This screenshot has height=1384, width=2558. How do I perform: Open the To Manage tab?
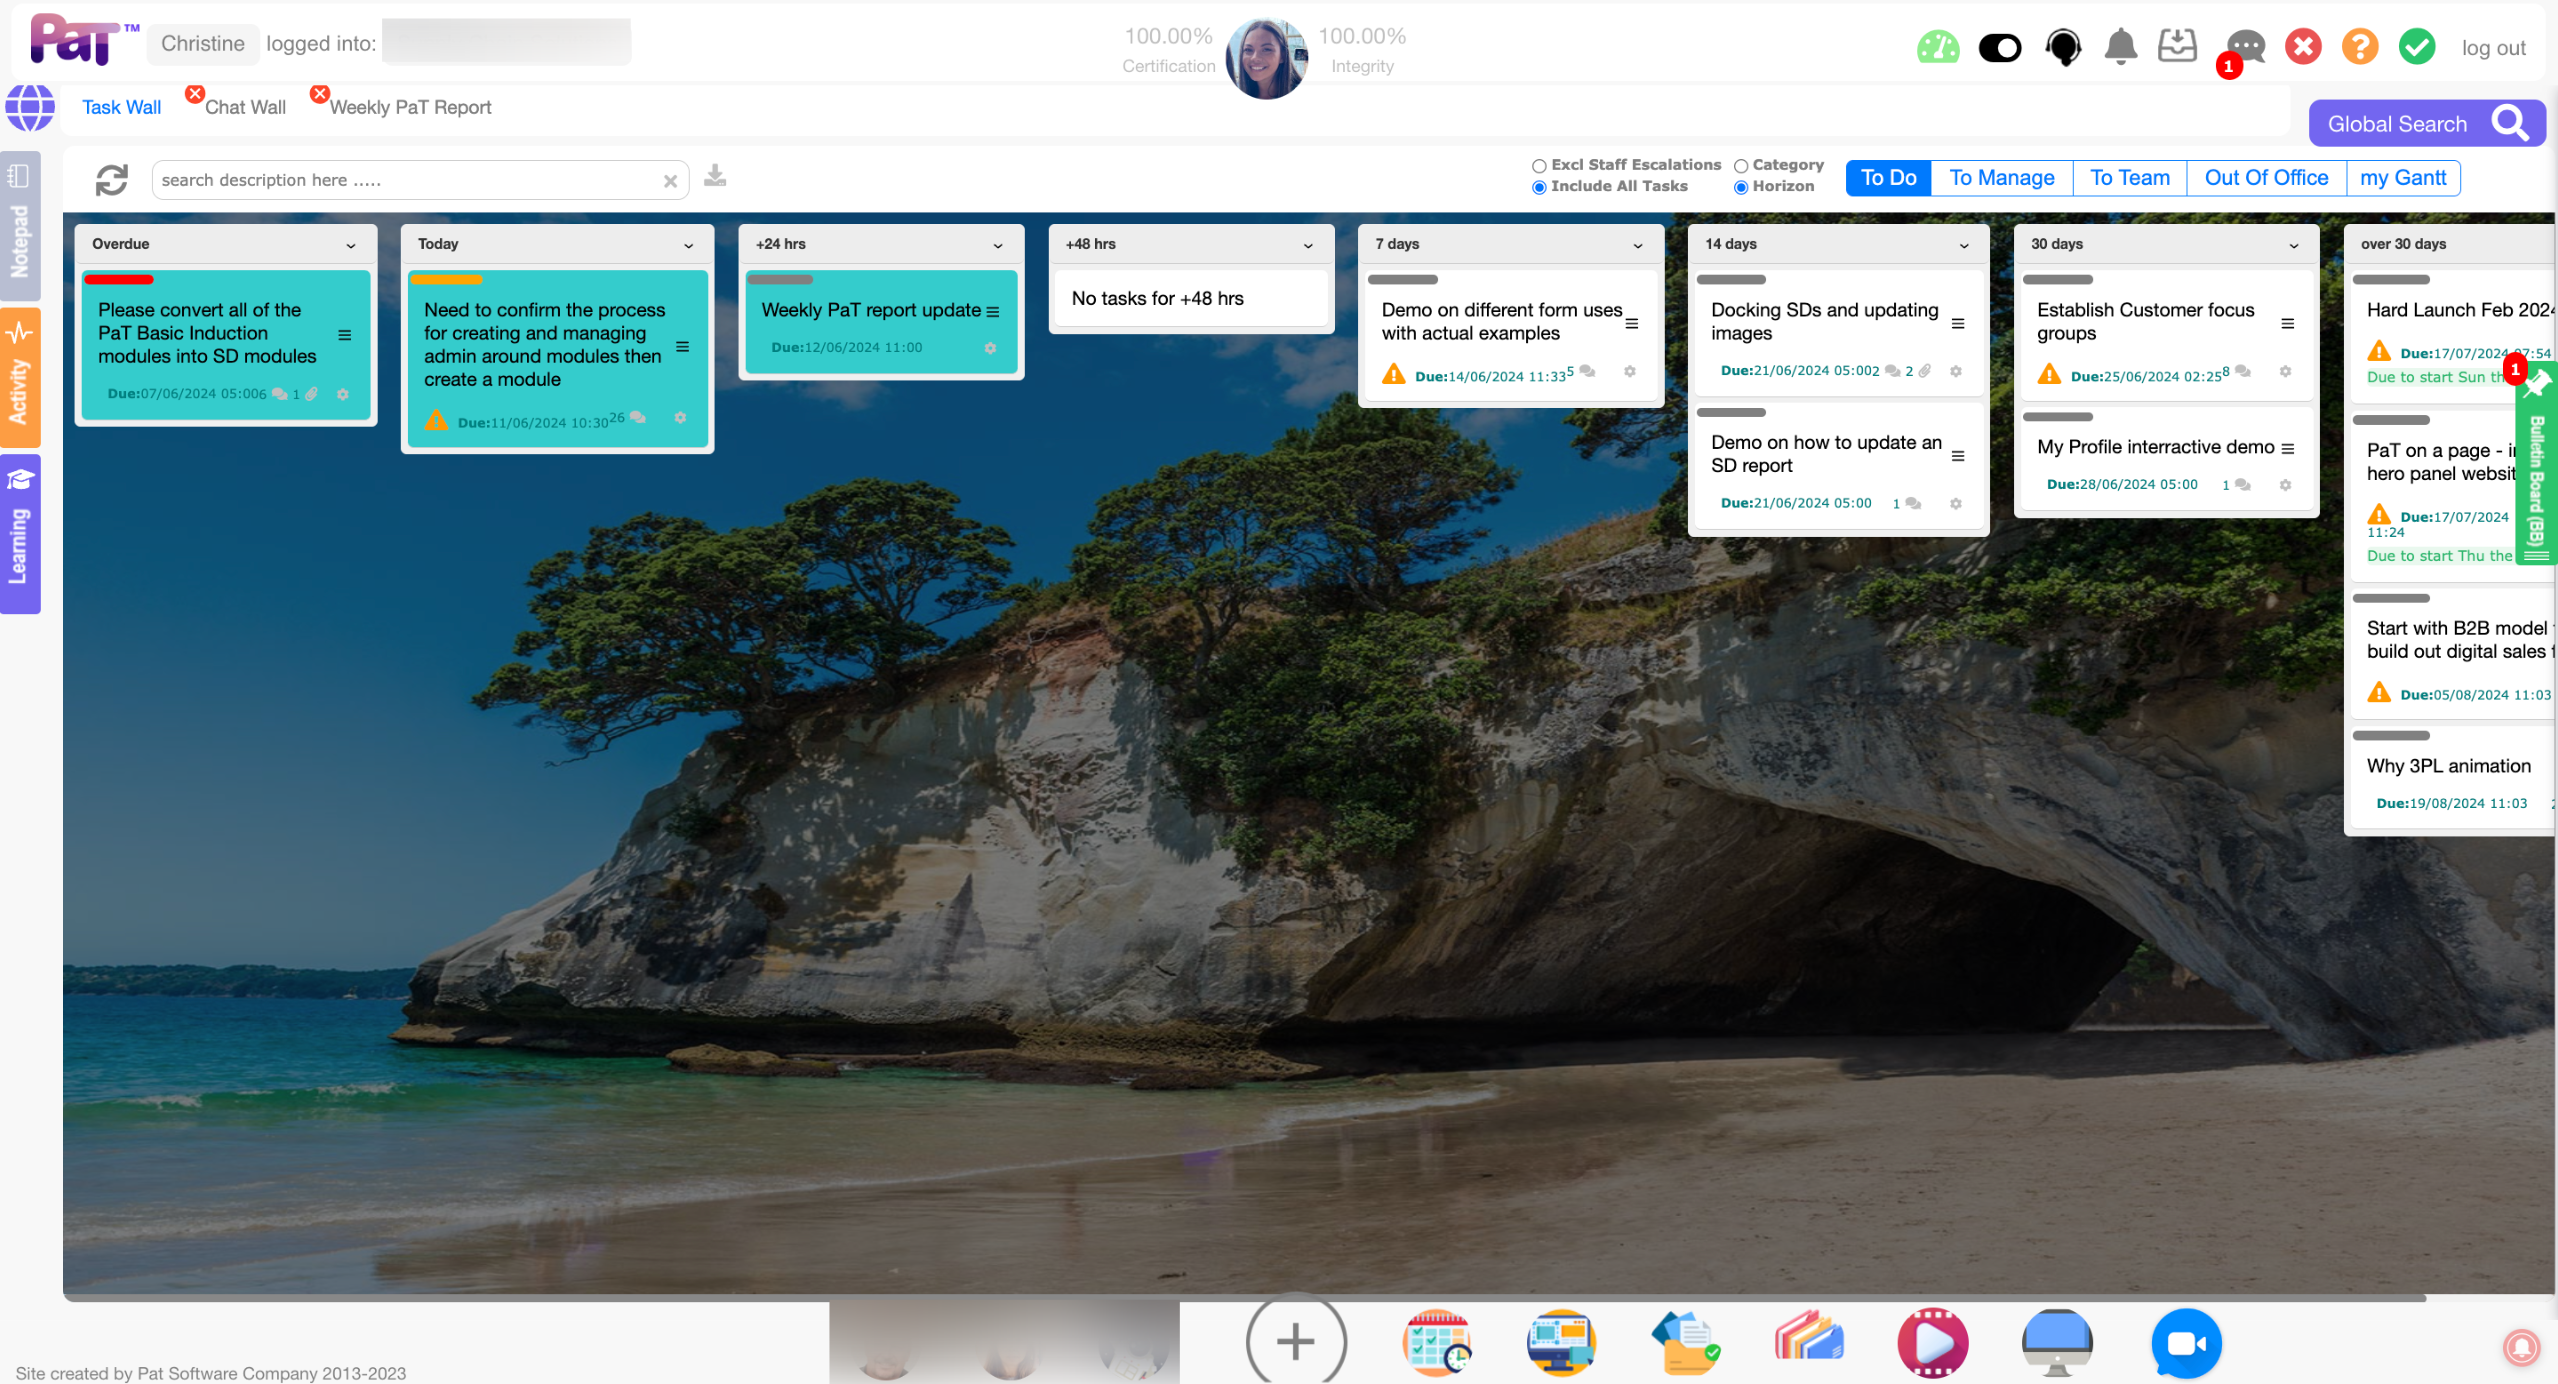pyautogui.click(x=2001, y=178)
